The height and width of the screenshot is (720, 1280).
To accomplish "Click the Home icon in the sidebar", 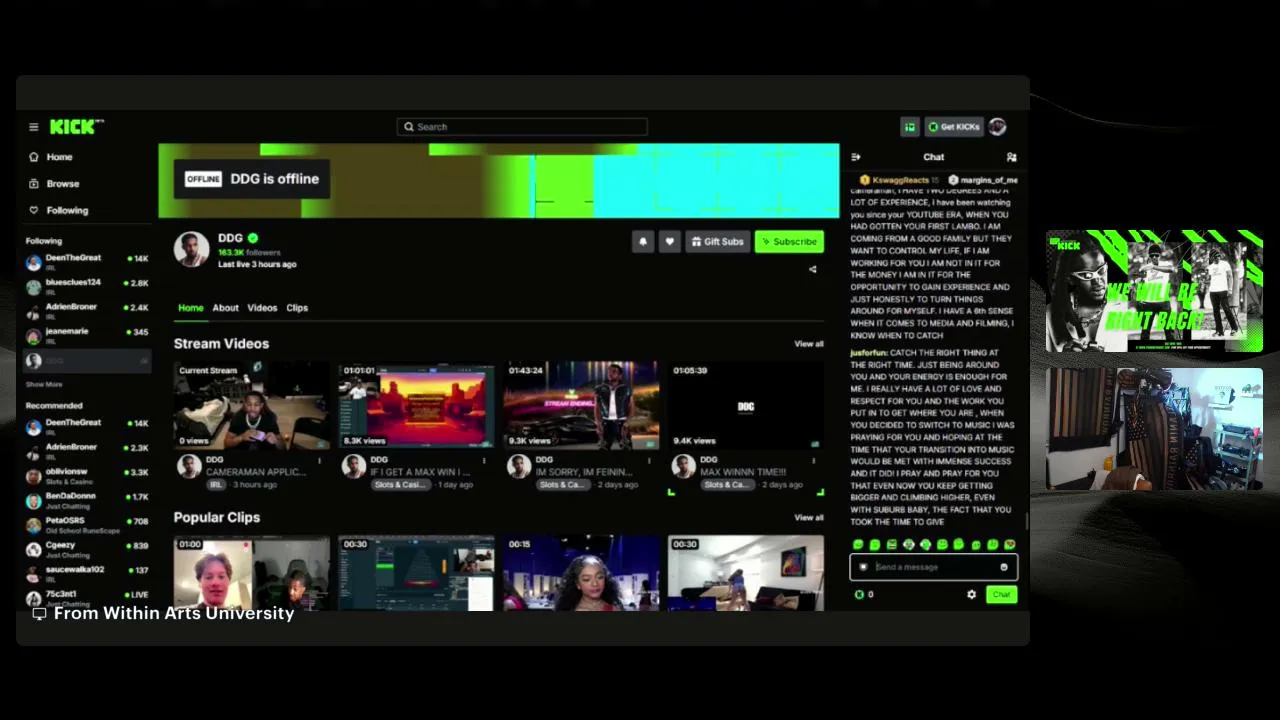I will coord(34,157).
